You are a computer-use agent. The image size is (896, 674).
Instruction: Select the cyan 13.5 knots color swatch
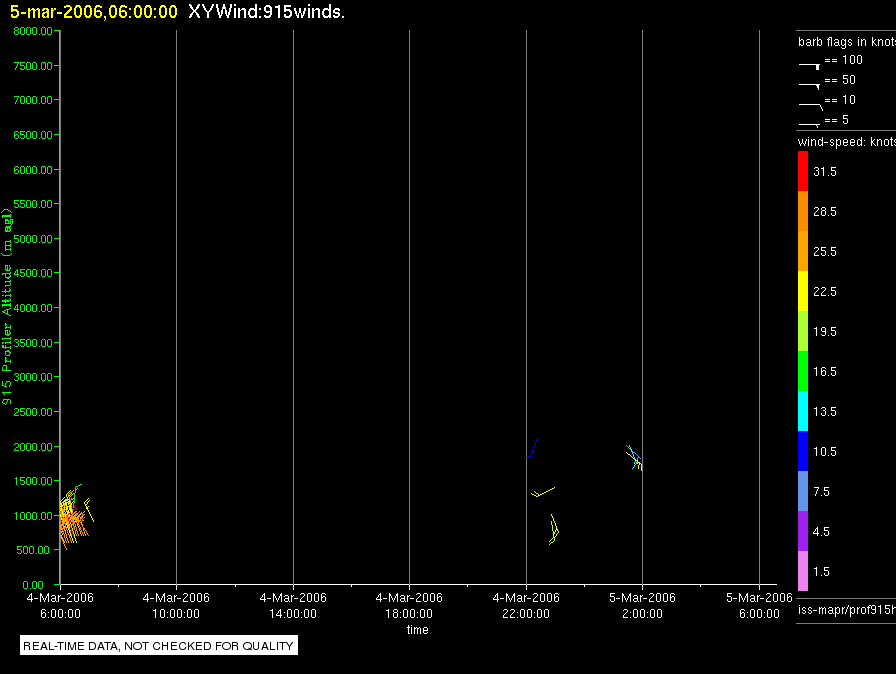click(803, 411)
